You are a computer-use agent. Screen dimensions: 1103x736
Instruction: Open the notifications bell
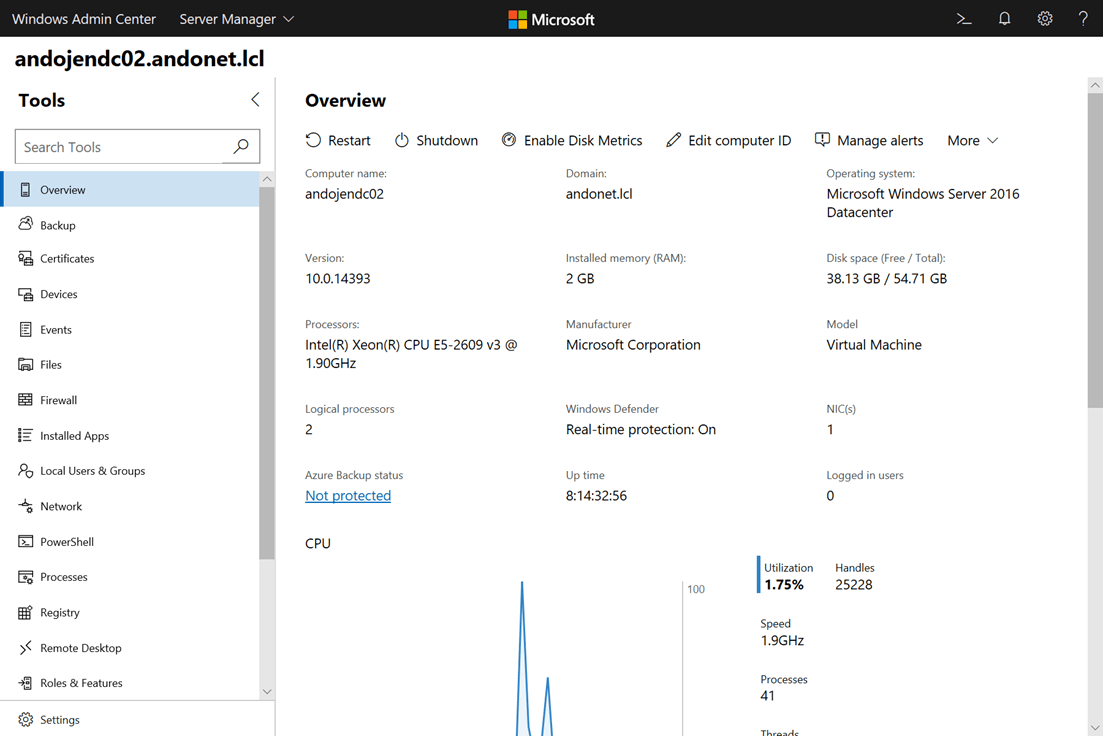1005,19
